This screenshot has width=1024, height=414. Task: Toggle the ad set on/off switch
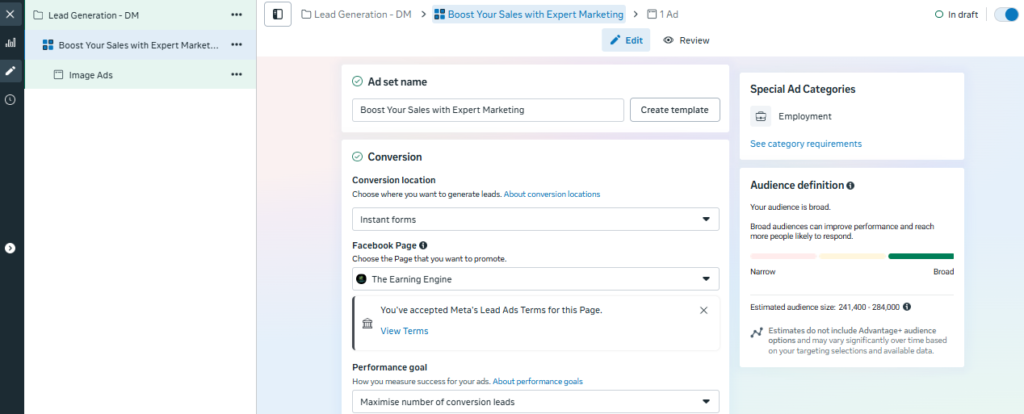pos(1004,15)
